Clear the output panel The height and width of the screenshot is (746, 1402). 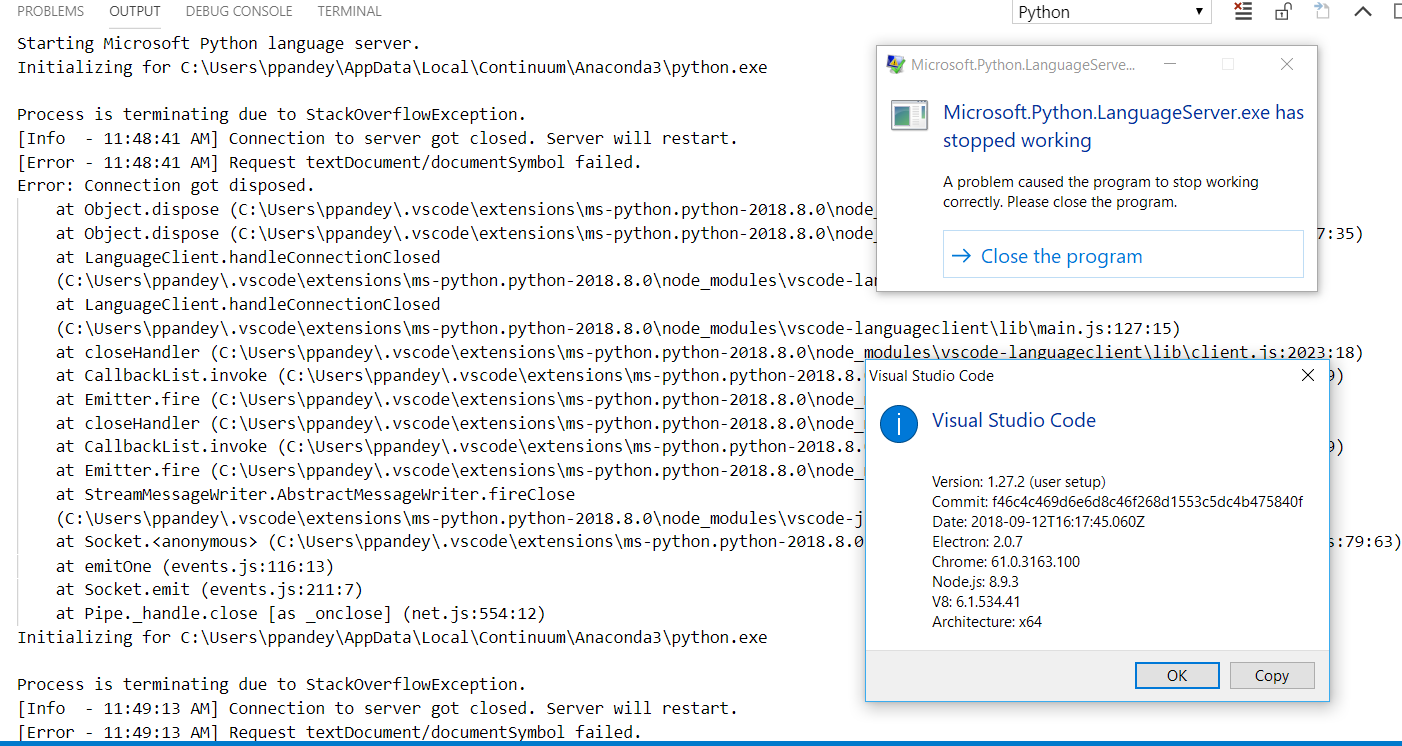pos(1243,12)
